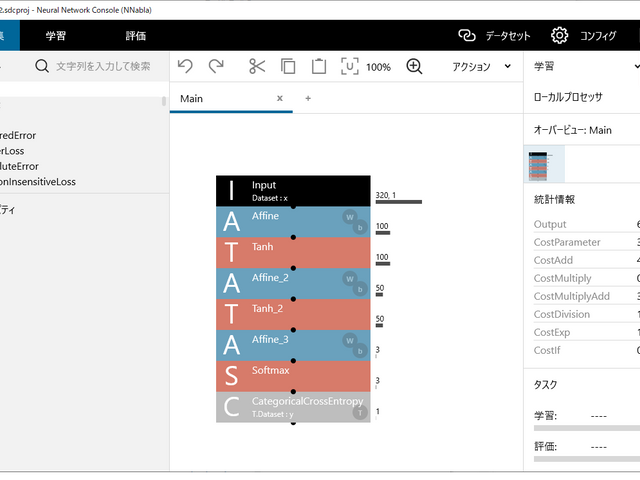Toggle the T badge on CategoricalCrossEntropy layer
Image resolution: width=640 pixels, height=480 pixels.
[361, 411]
